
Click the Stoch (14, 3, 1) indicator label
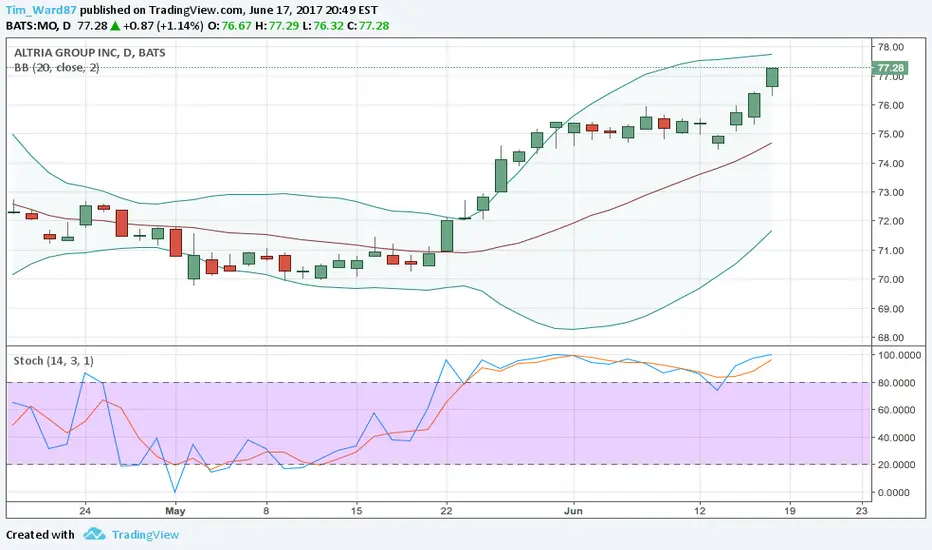(x=53, y=361)
